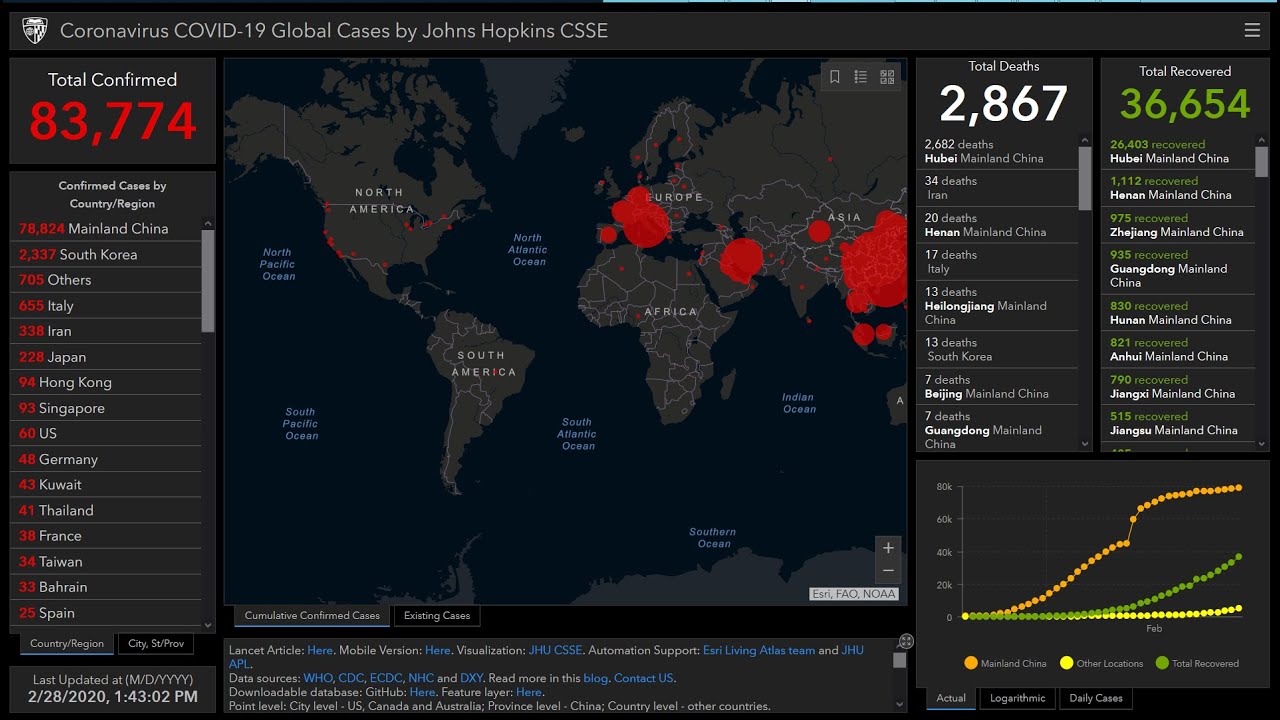Open the hamburger menu in the header
1280x720 pixels.
(1252, 30)
